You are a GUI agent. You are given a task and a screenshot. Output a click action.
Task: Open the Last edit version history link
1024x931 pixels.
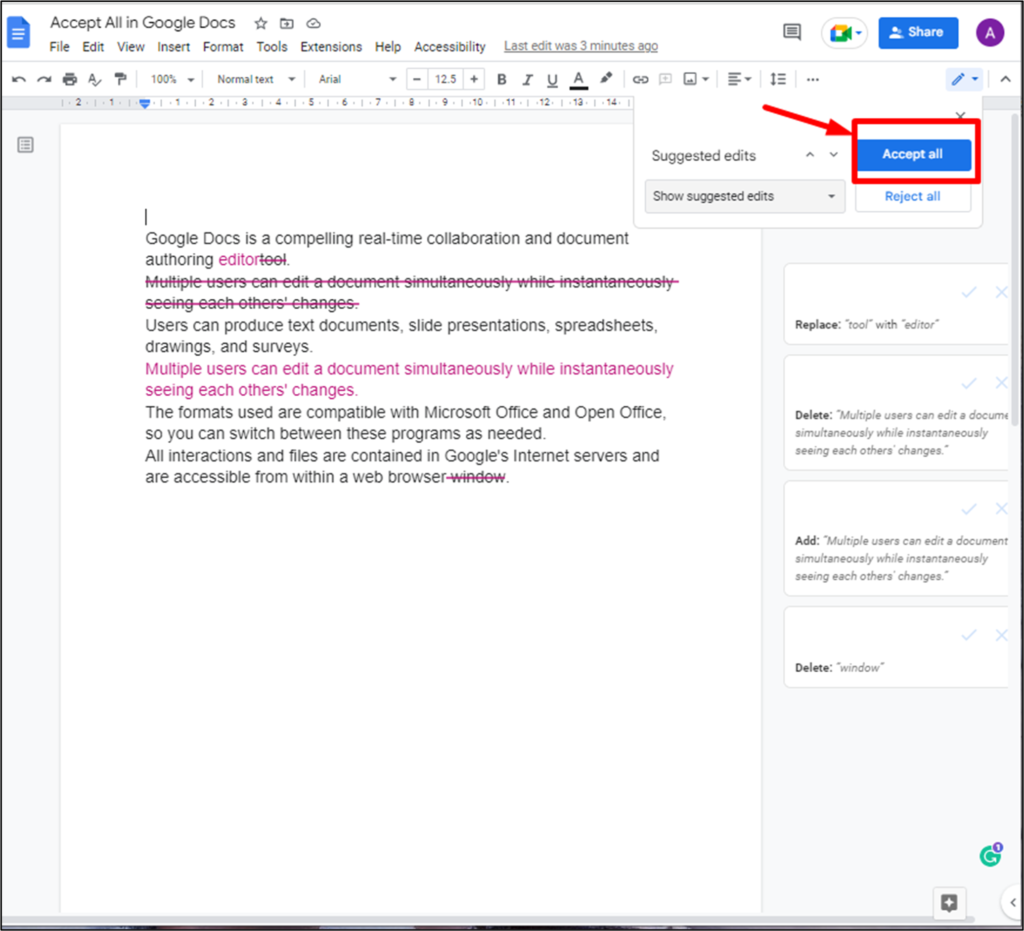pyautogui.click(x=581, y=46)
